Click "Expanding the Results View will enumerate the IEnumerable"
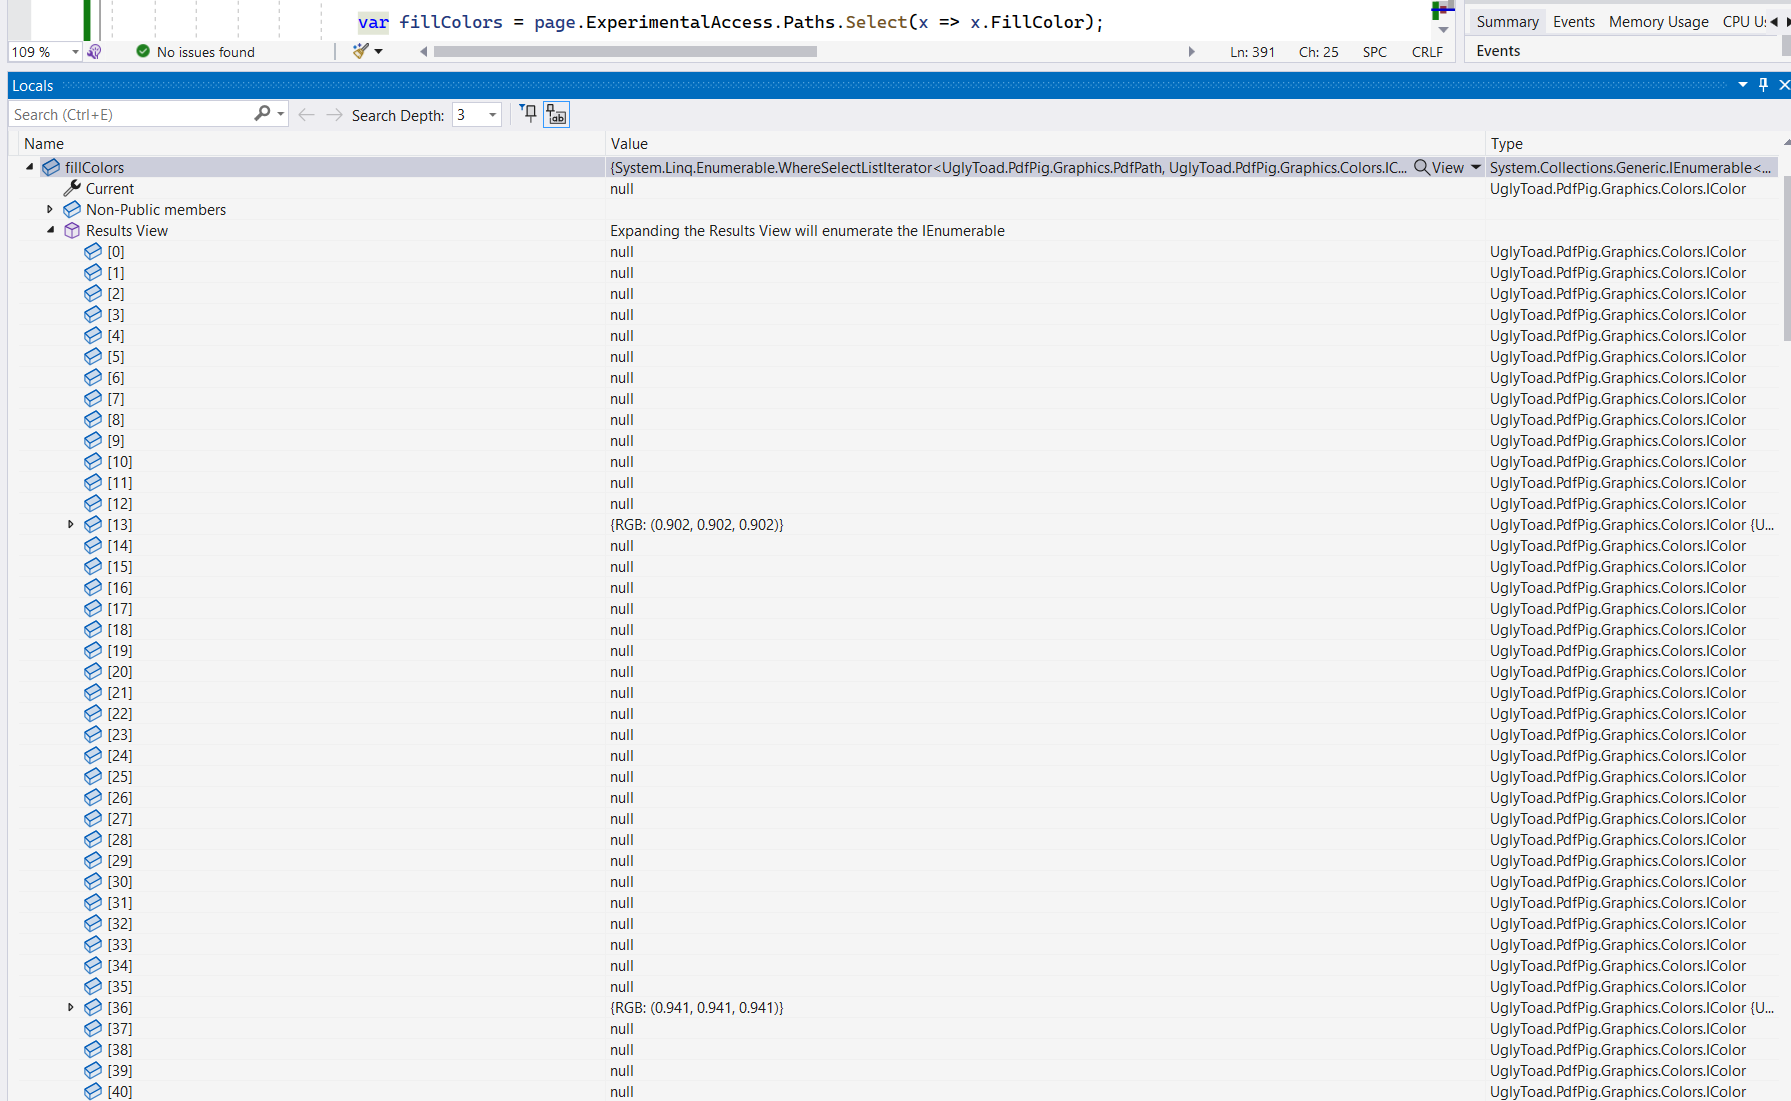 (807, 230)
